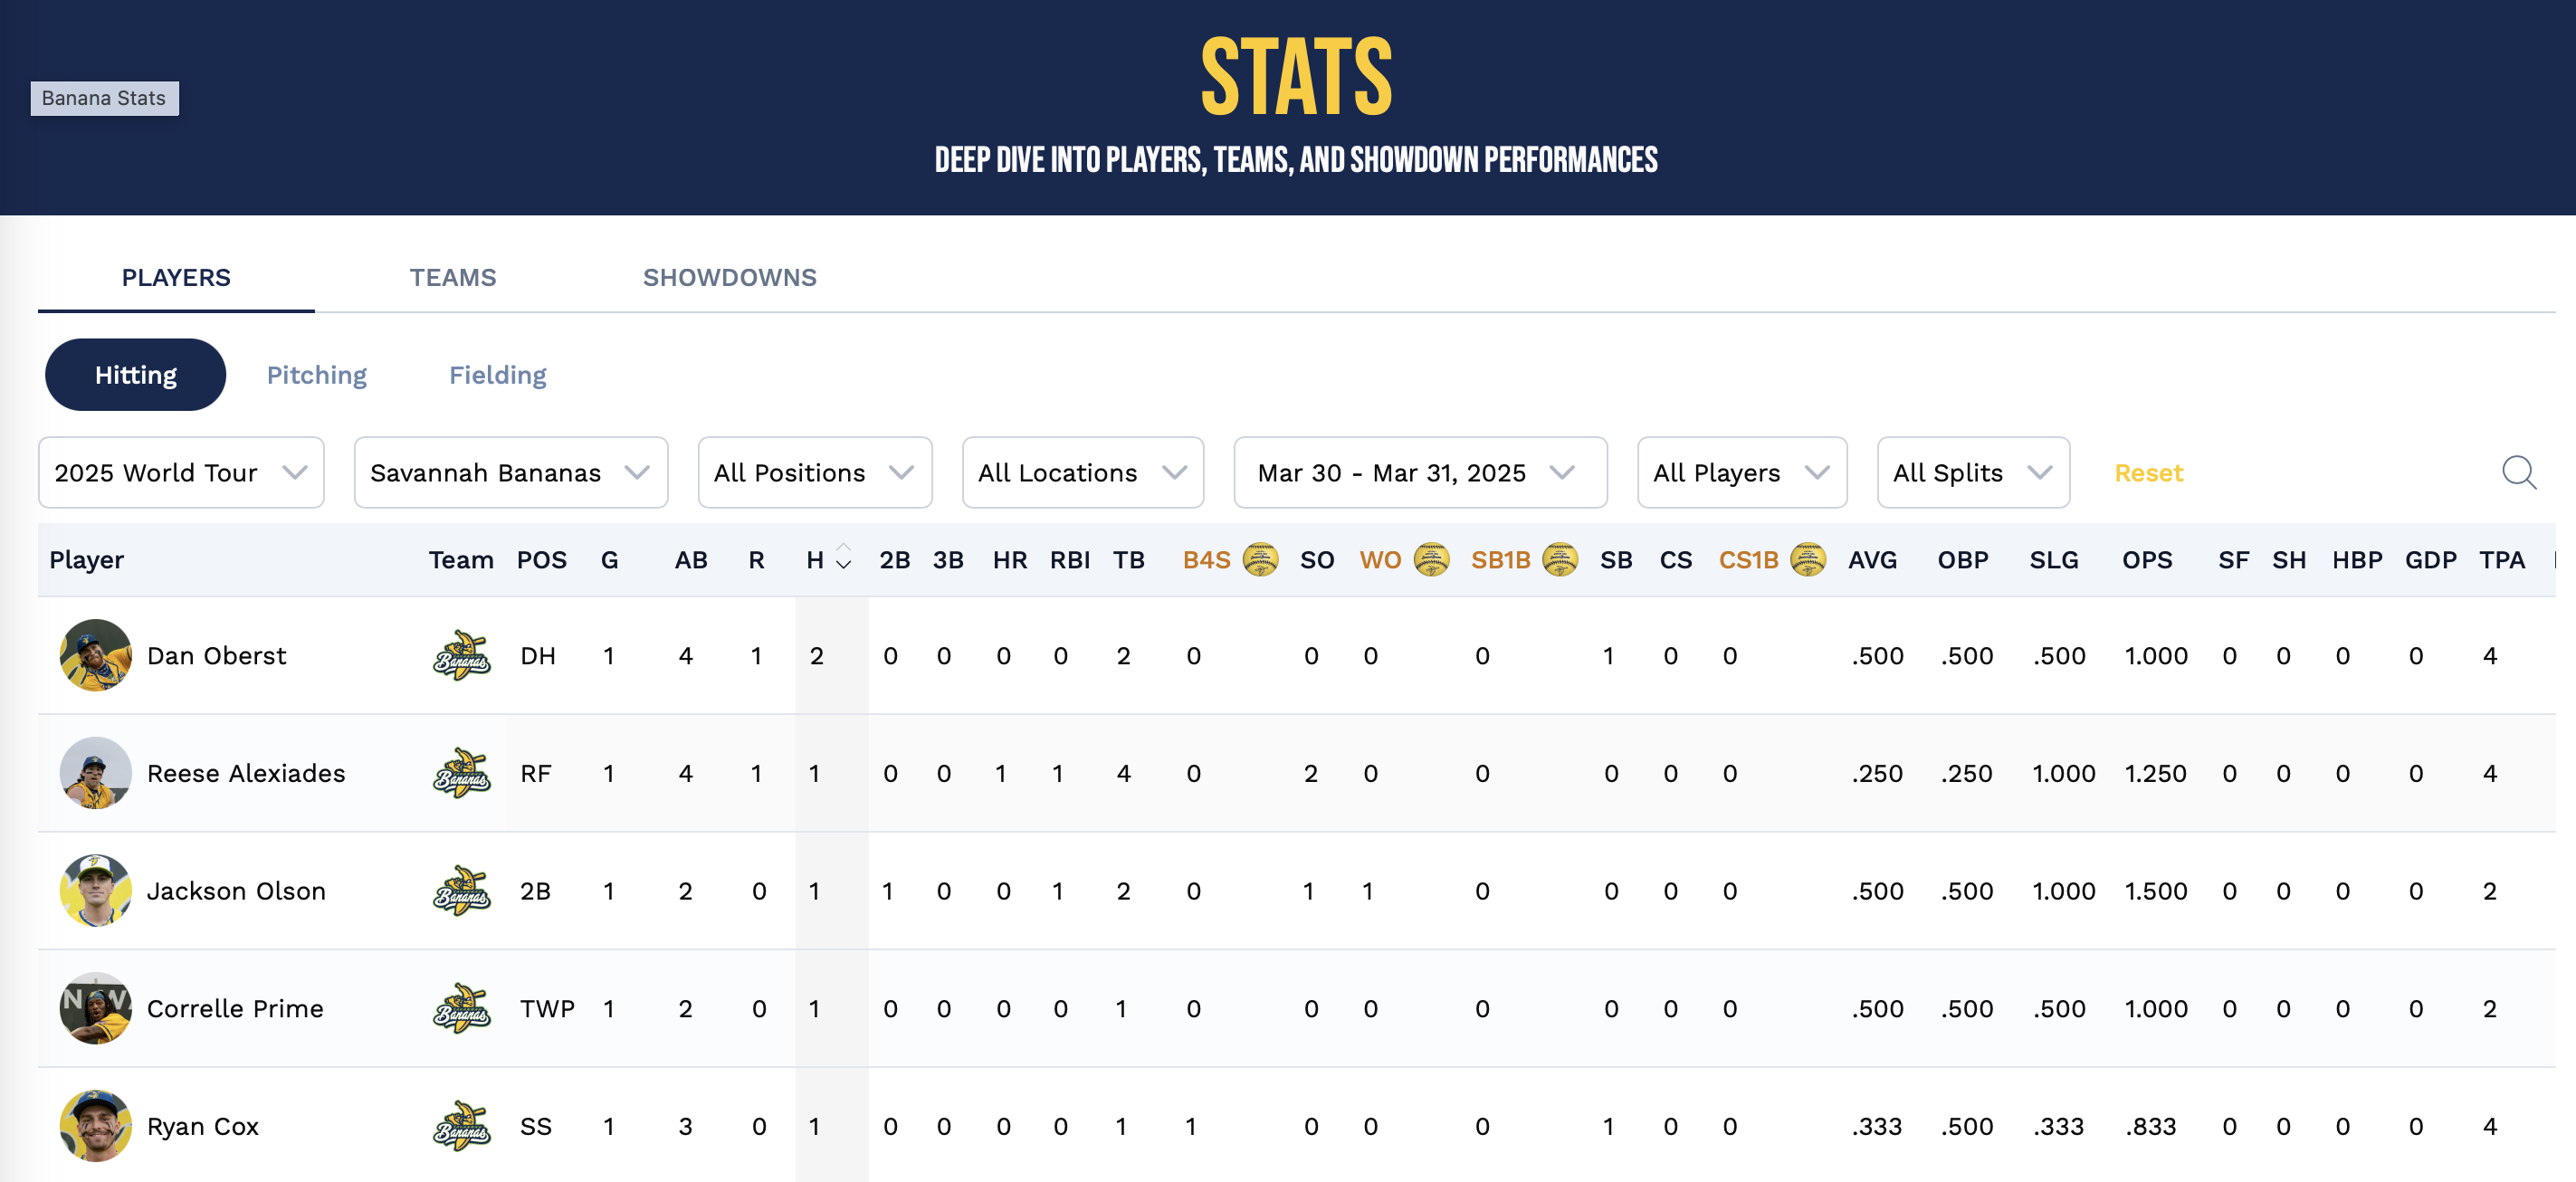Switch to the TEAMS tab
Screen dimensions: 2576x1182
(x=452, y=277)
